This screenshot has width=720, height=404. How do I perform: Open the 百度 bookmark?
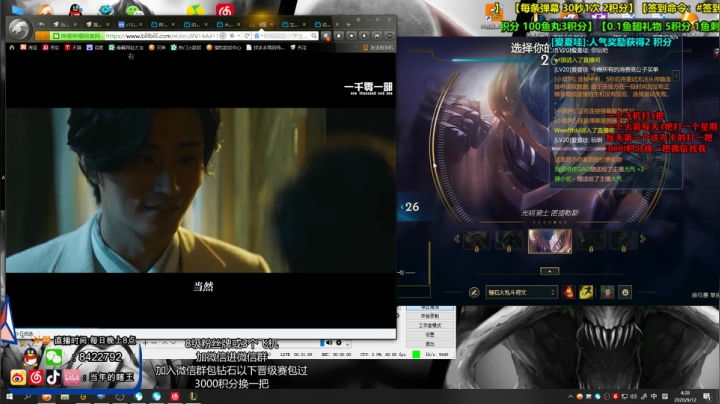95,47
